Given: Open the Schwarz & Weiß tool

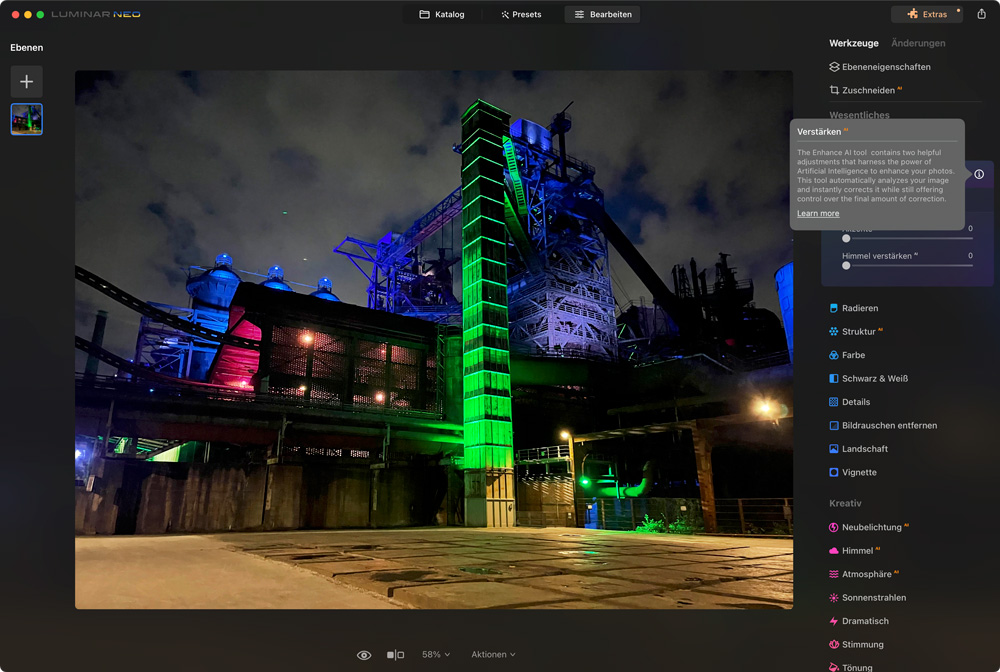Looking at the screenshot, I should [x=874, y=379].
